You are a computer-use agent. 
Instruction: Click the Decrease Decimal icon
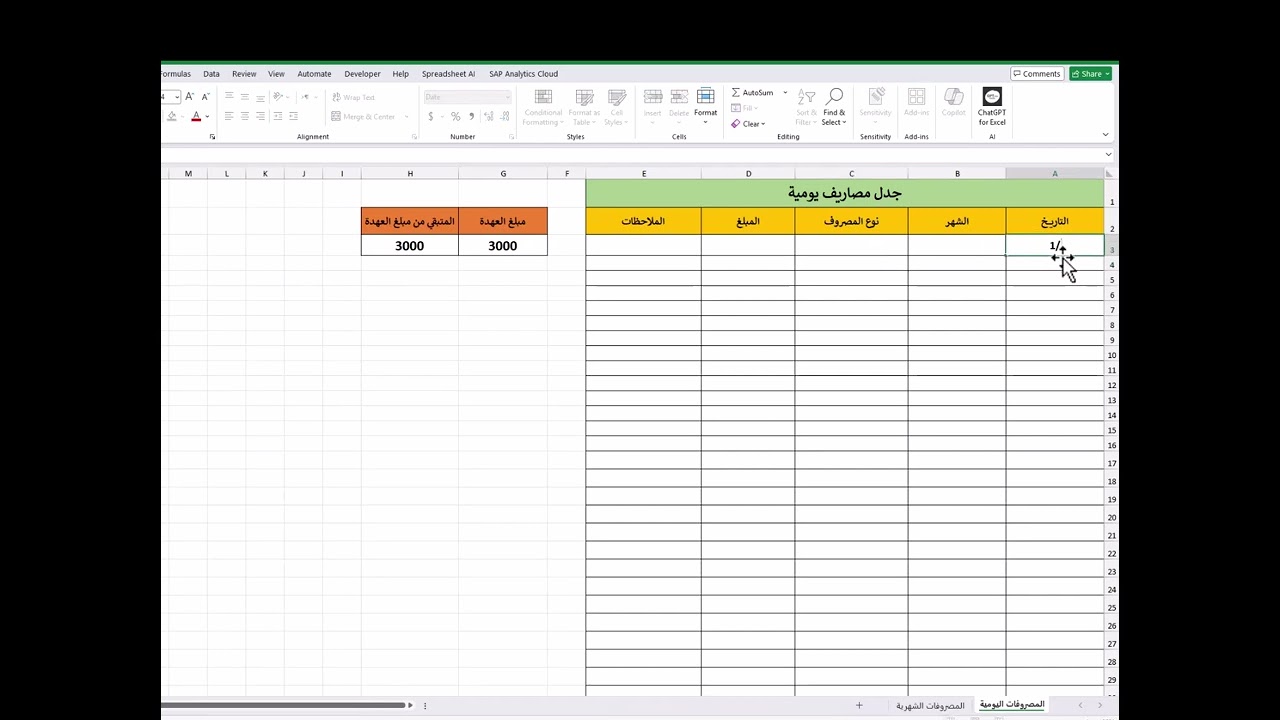point(507,116)
